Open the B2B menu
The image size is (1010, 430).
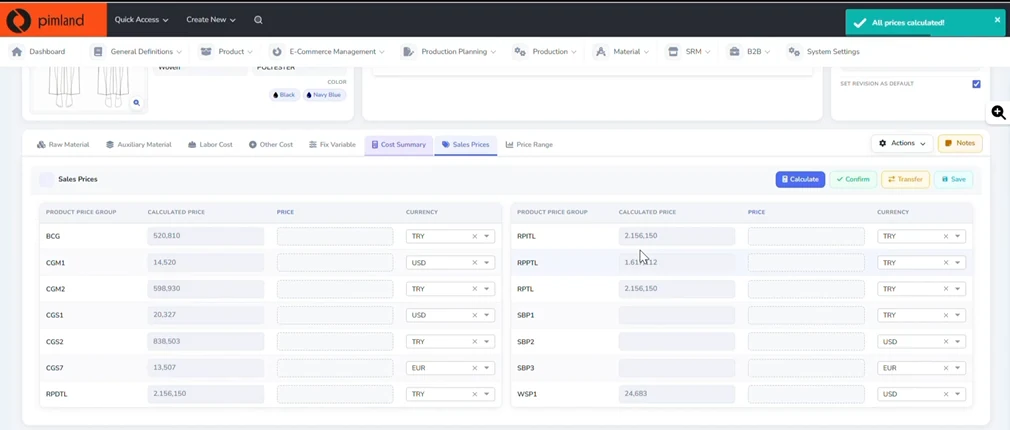(x=749, y=51)
